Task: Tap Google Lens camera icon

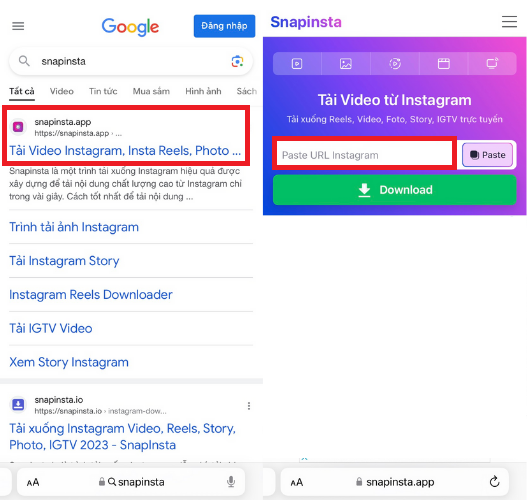Action: [x=237, y=61]
